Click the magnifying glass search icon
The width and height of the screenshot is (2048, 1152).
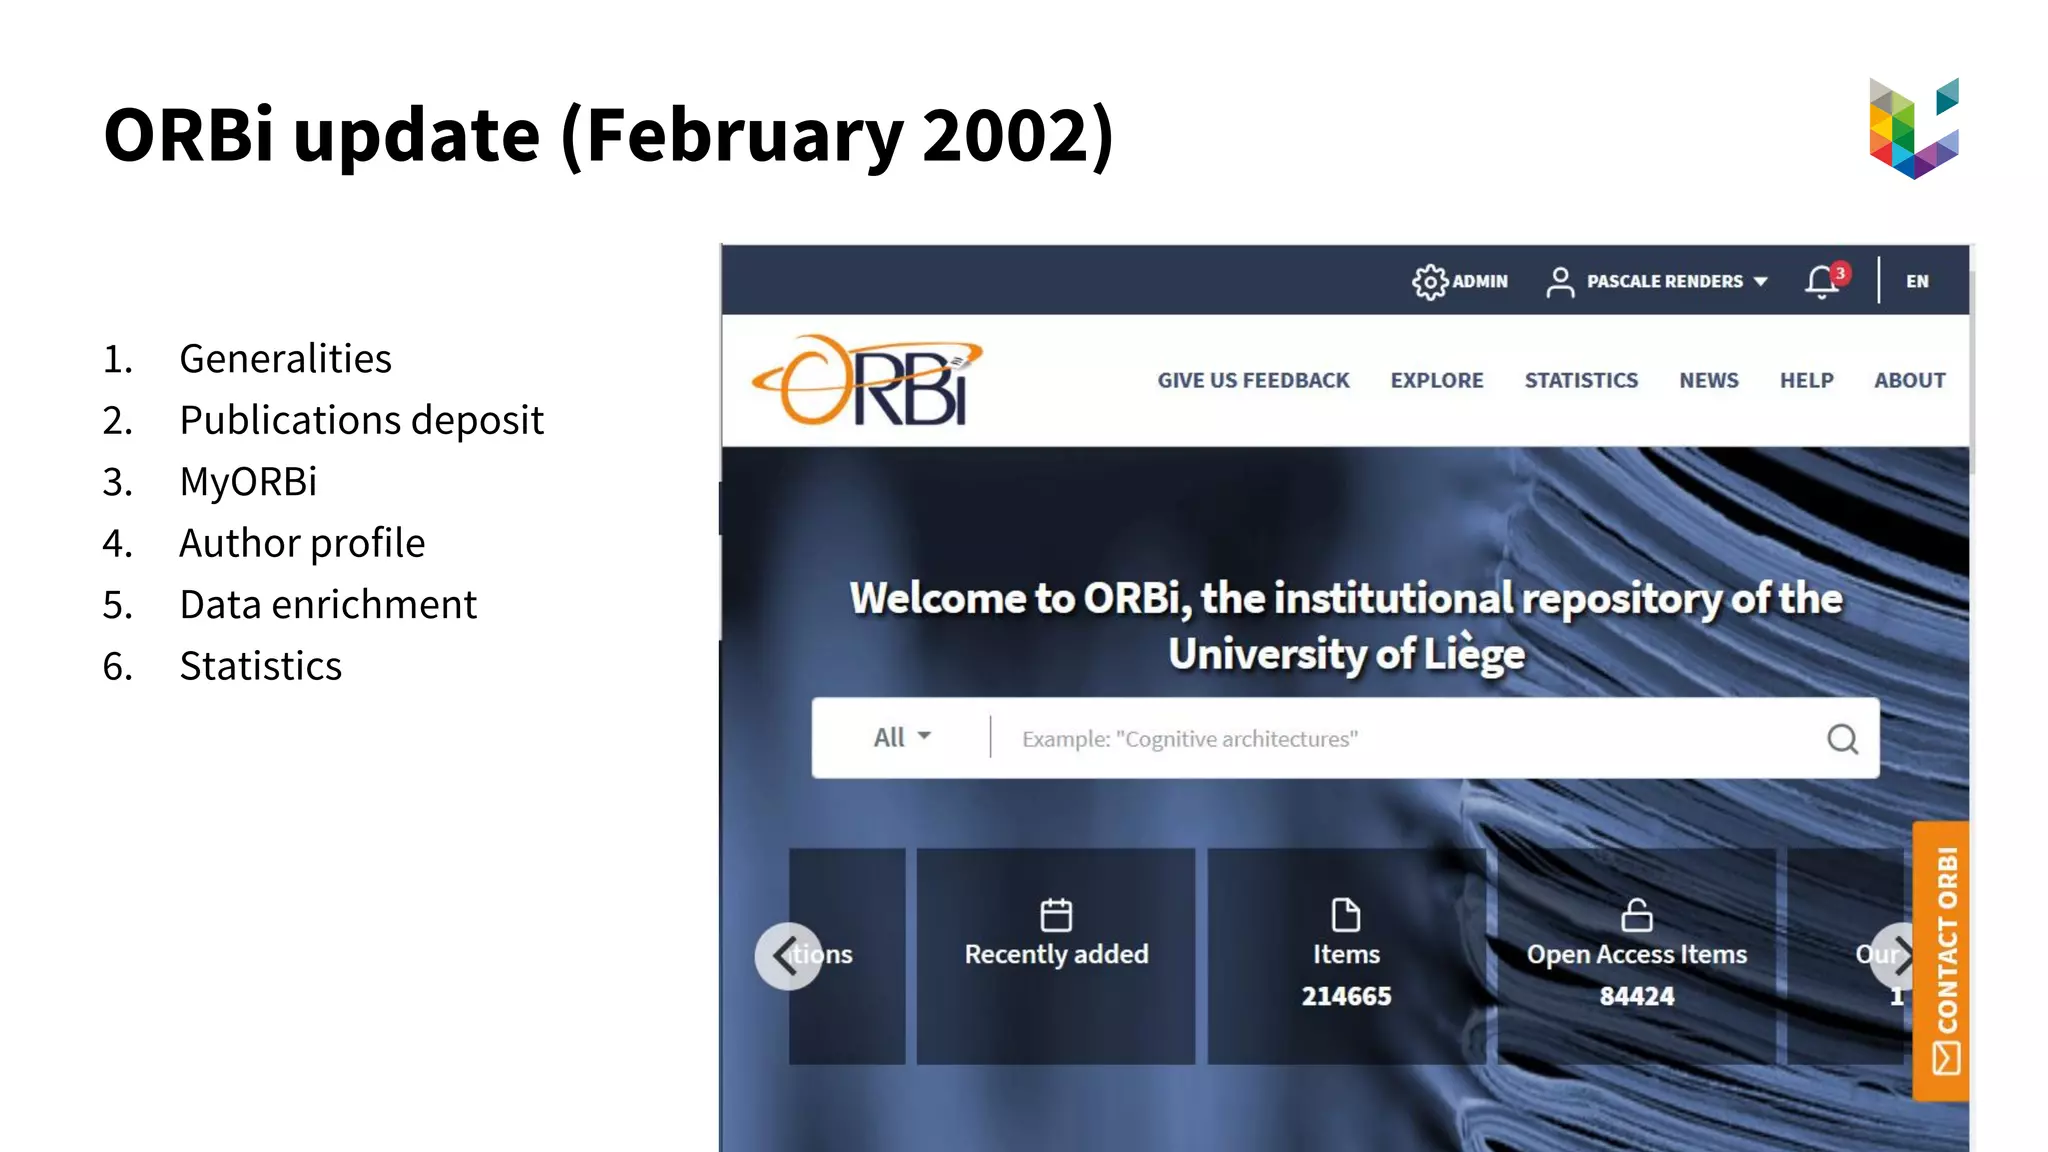(1842, 739)
